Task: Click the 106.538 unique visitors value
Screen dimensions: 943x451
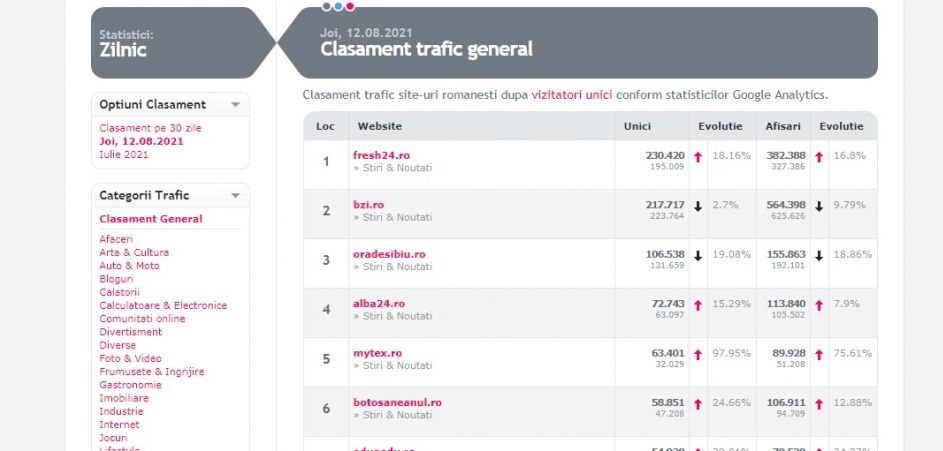Action: tap(665, 254)
